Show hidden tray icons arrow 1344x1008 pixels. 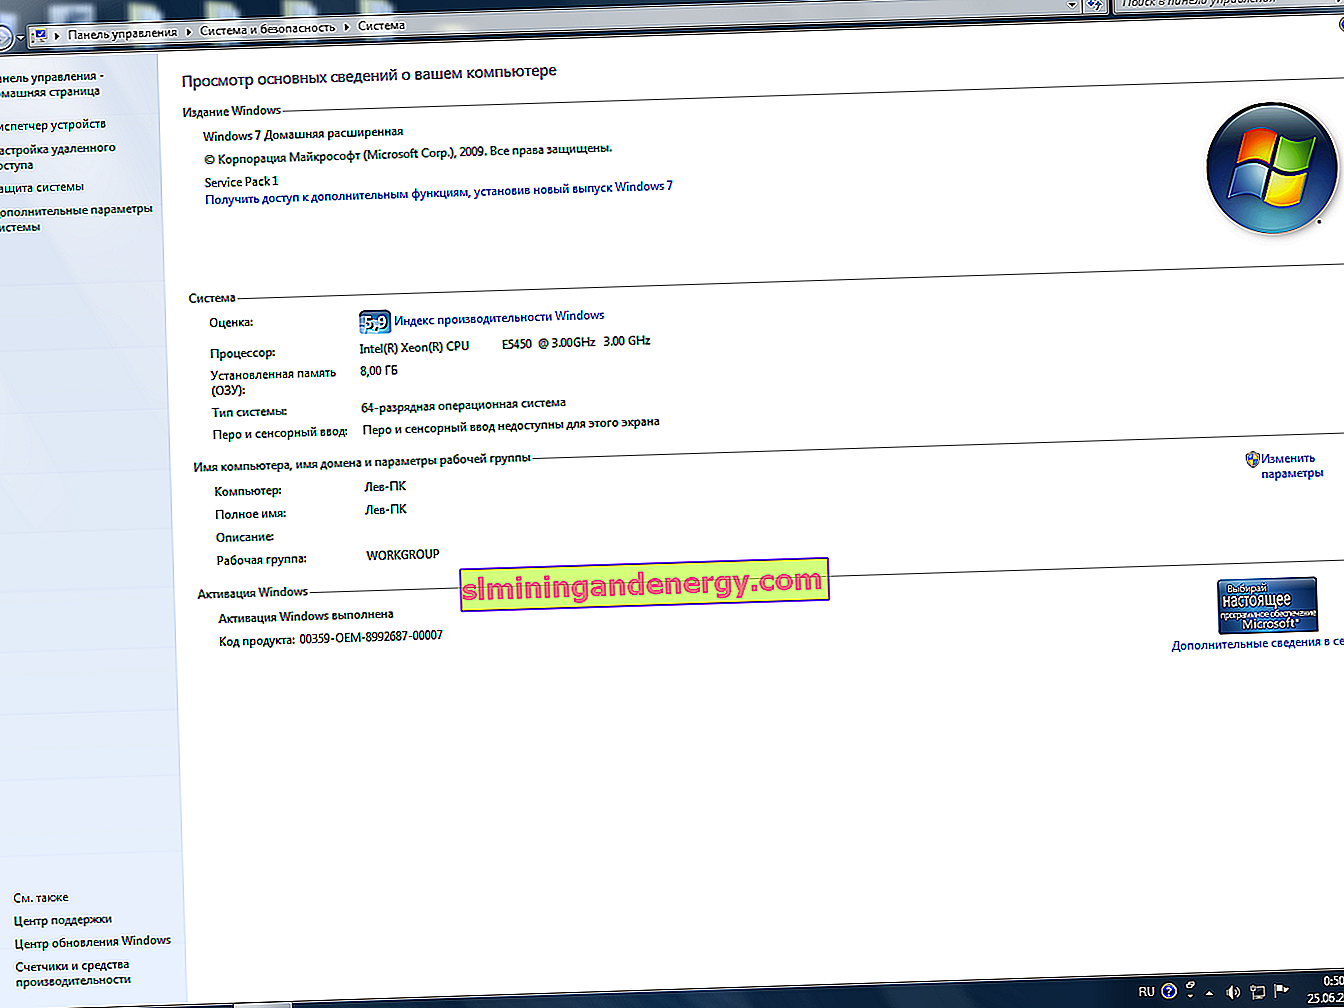coord(1210,993)
